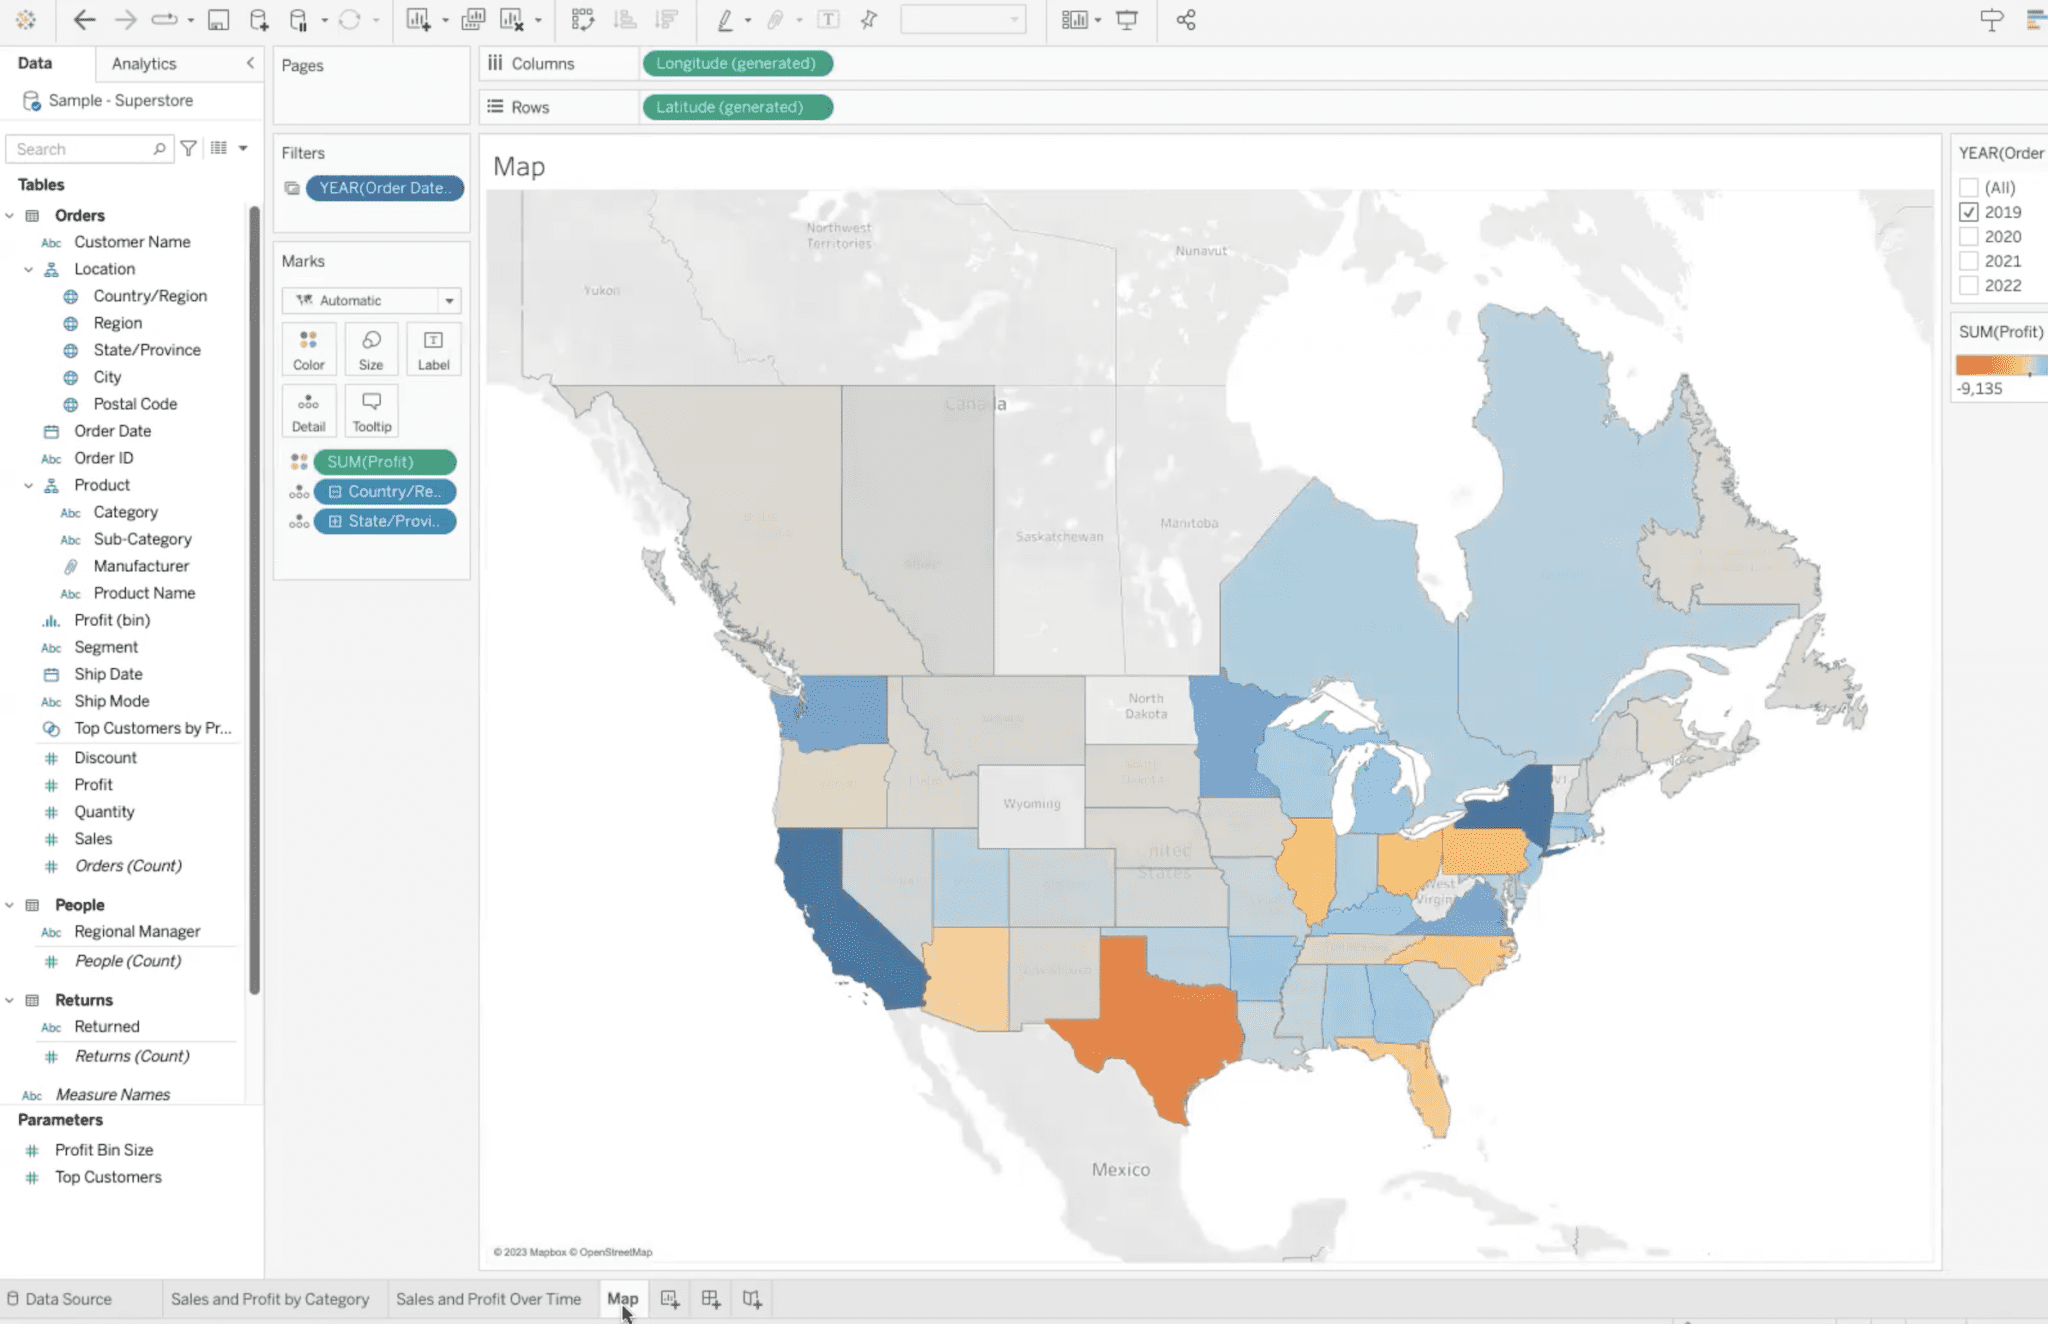
Task: Switch to Sales and Profit by Category tab
Action: point(269,1299)
